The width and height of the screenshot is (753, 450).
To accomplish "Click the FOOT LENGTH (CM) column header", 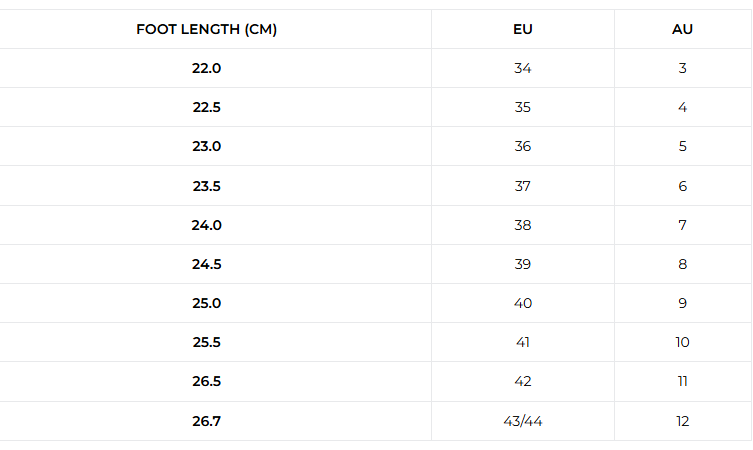I will [x=206, y=29].
